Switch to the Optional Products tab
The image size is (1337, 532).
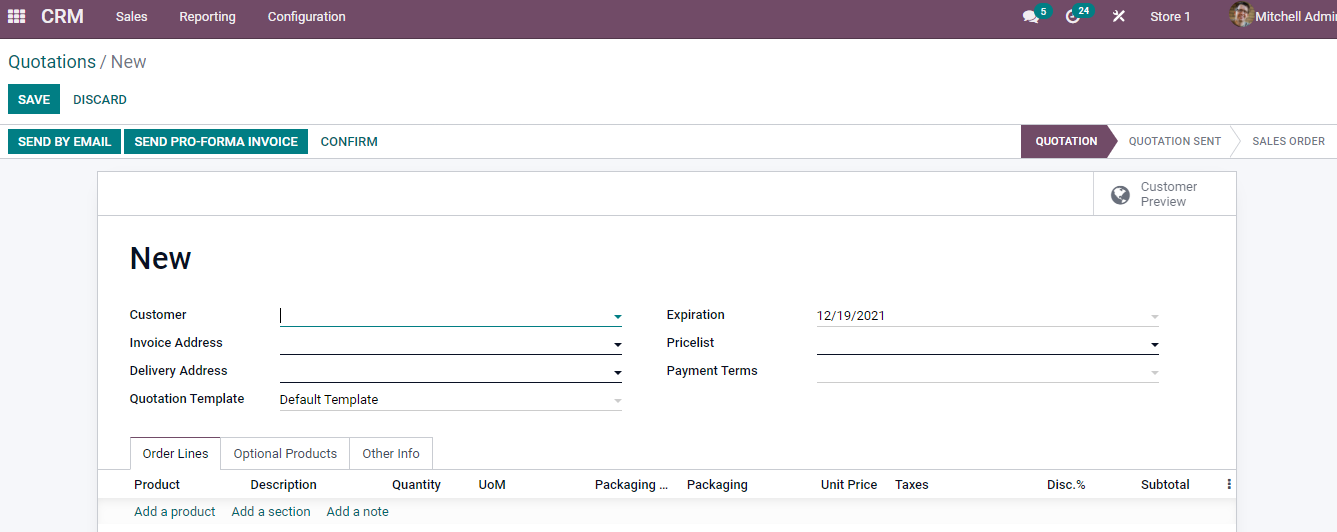pyautogui.click(x=285, y=454)
